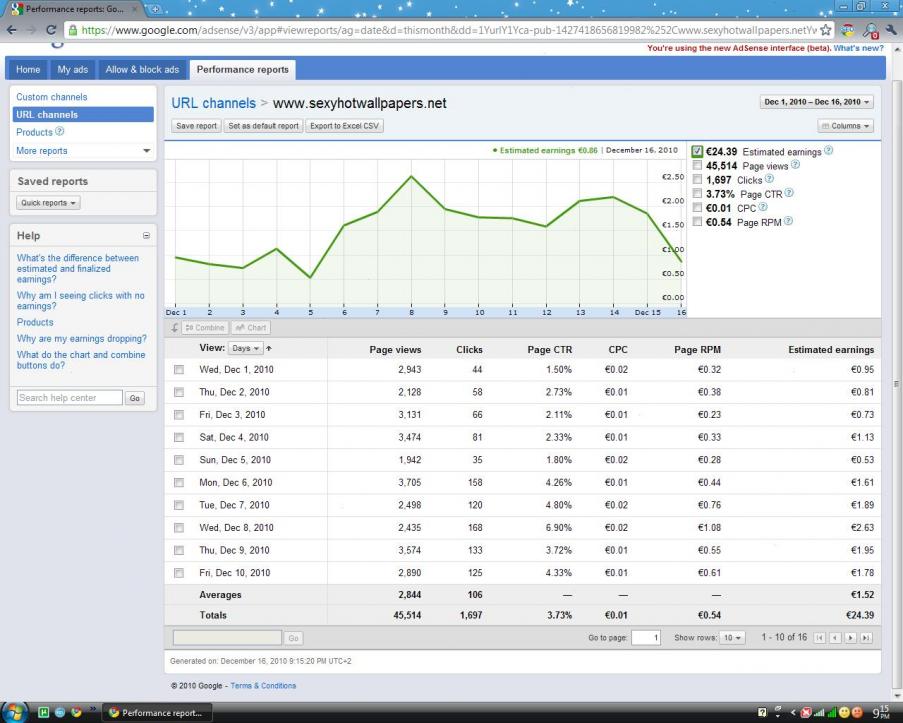Open the Columns dropdown

point(846,126)
